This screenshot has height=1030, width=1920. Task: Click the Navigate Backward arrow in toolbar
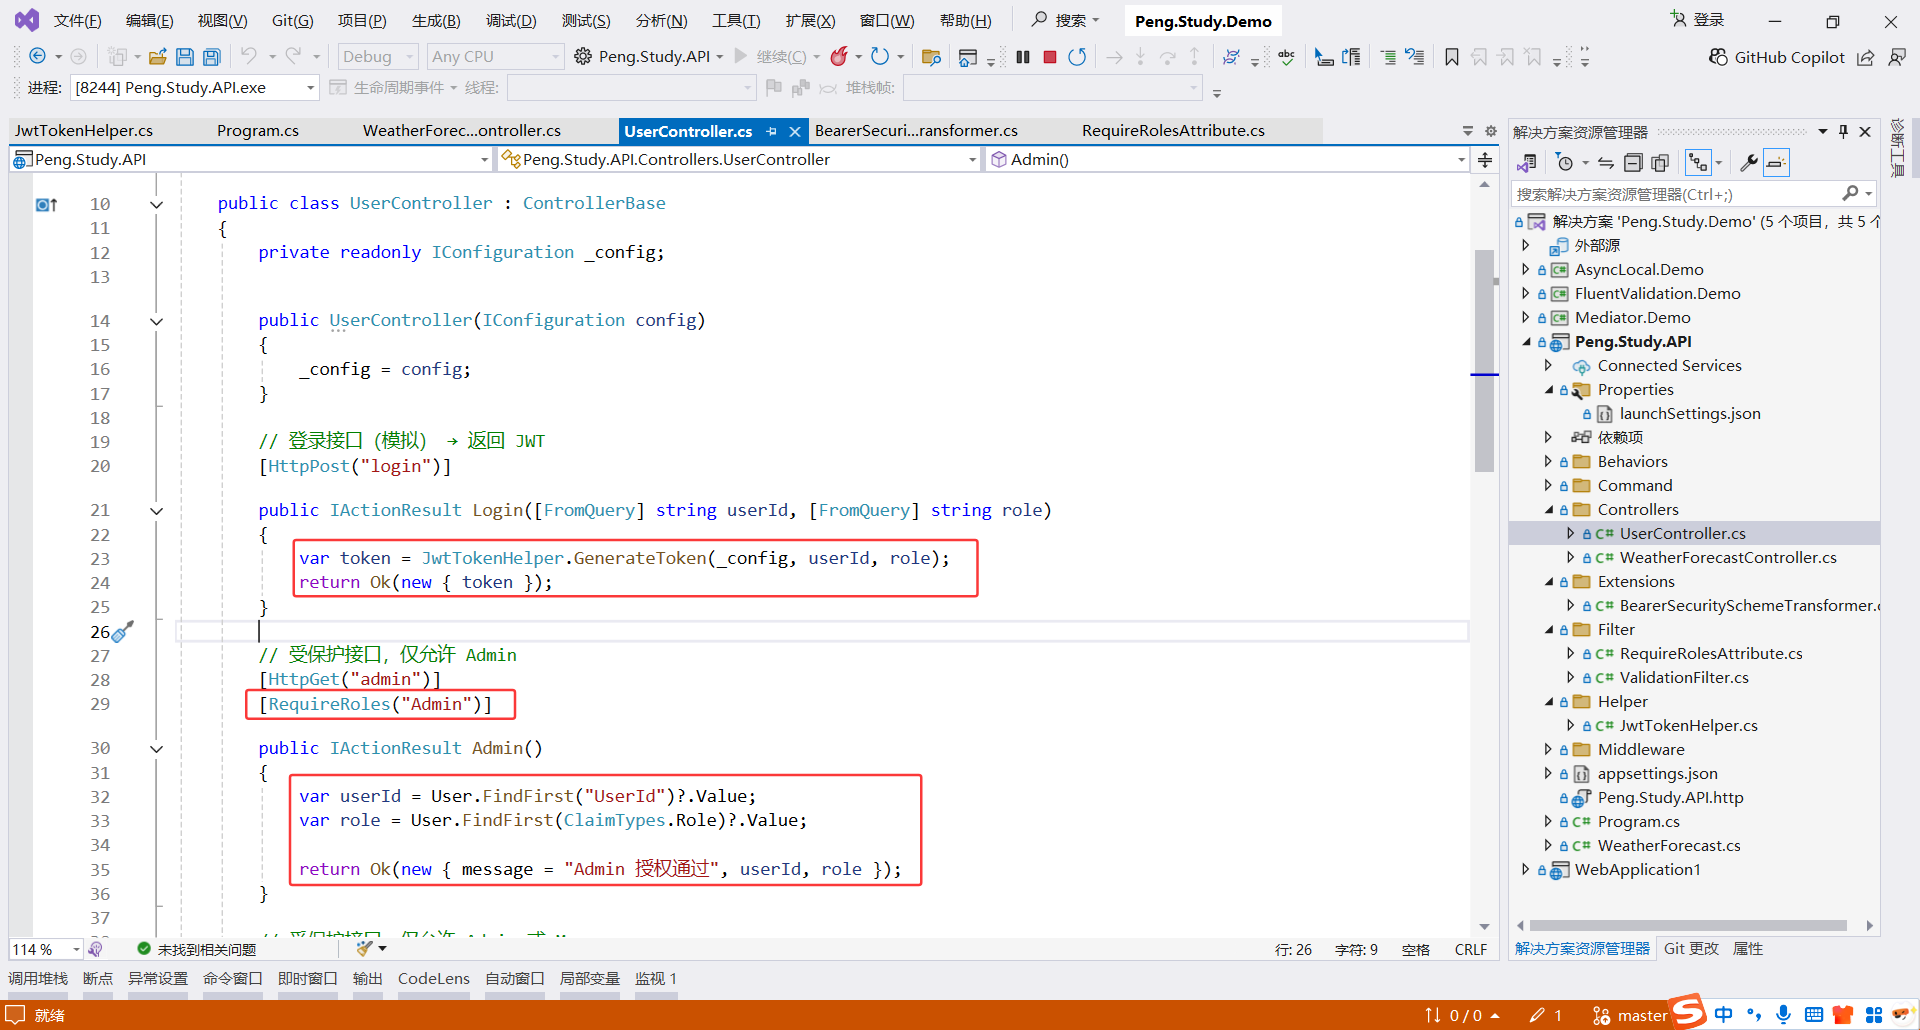pos(38,57)
